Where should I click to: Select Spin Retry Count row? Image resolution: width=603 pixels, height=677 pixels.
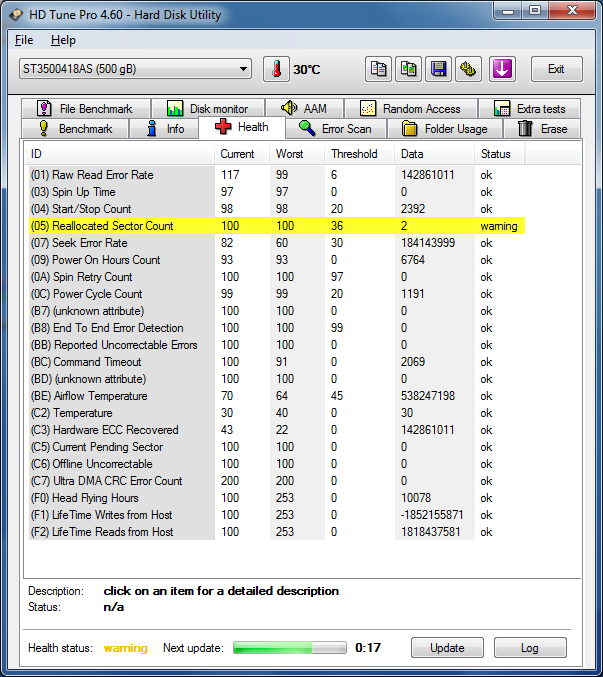click(x=277, y=277)
